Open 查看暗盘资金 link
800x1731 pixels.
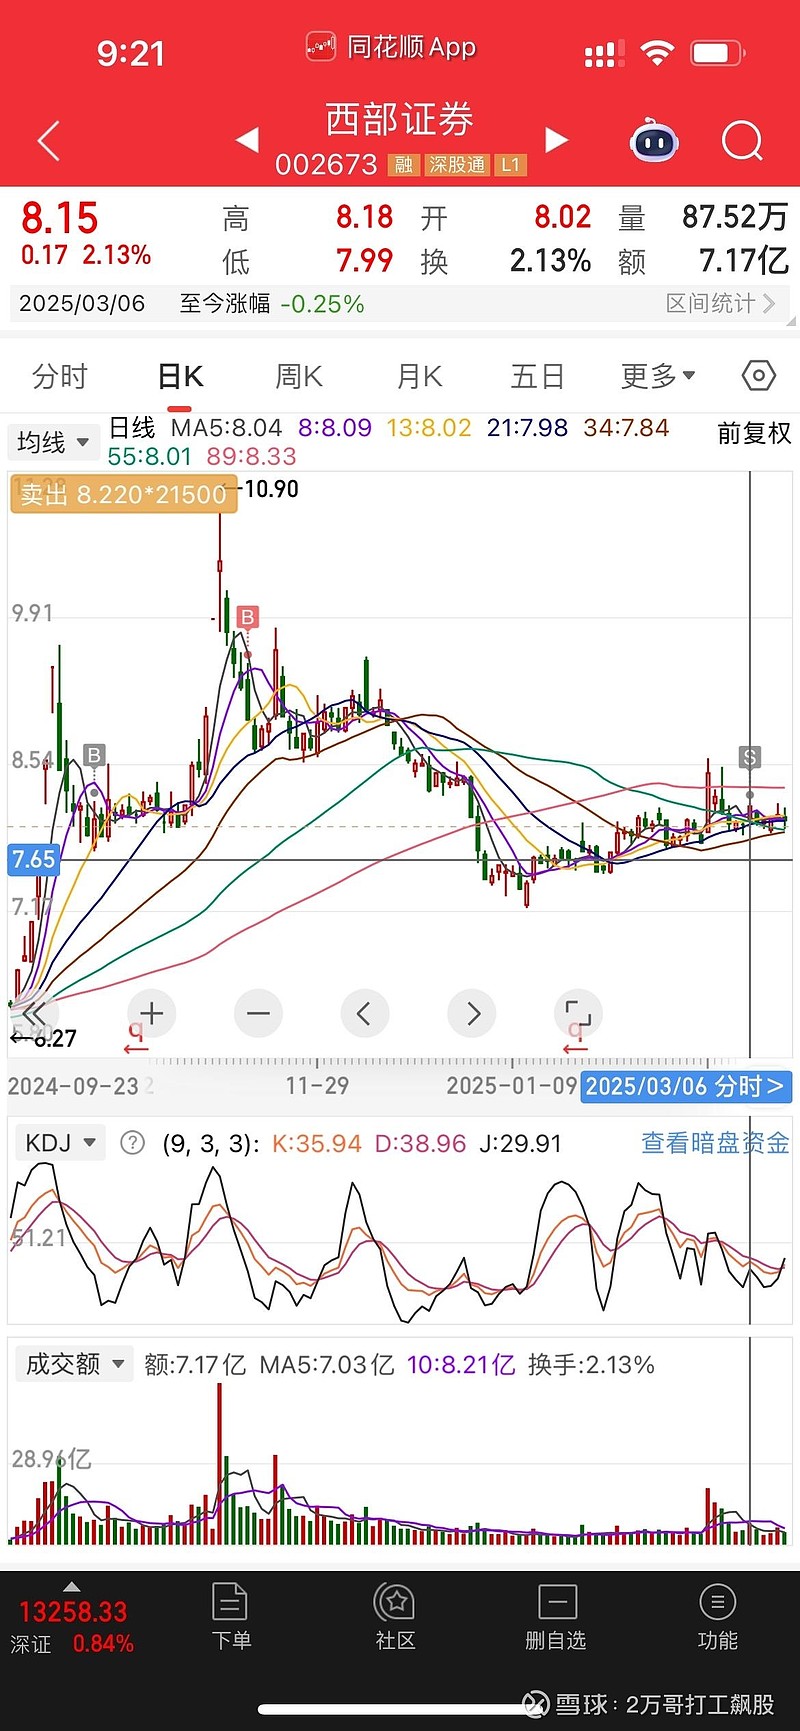pyautogui.click(x=715, y=1143)
